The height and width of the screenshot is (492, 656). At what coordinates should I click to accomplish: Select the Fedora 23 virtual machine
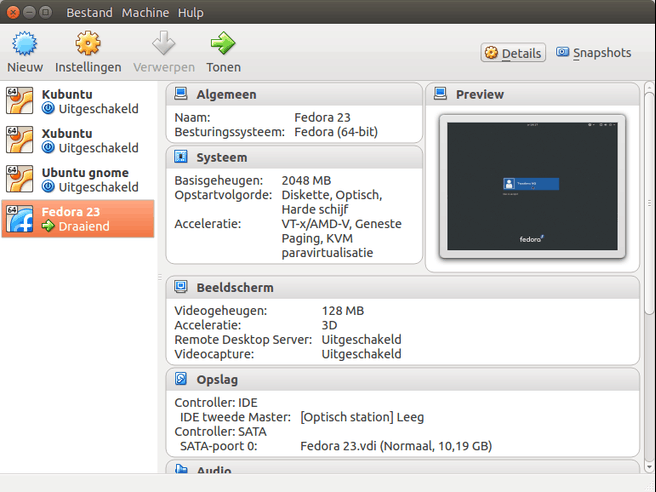coord(78,218)
